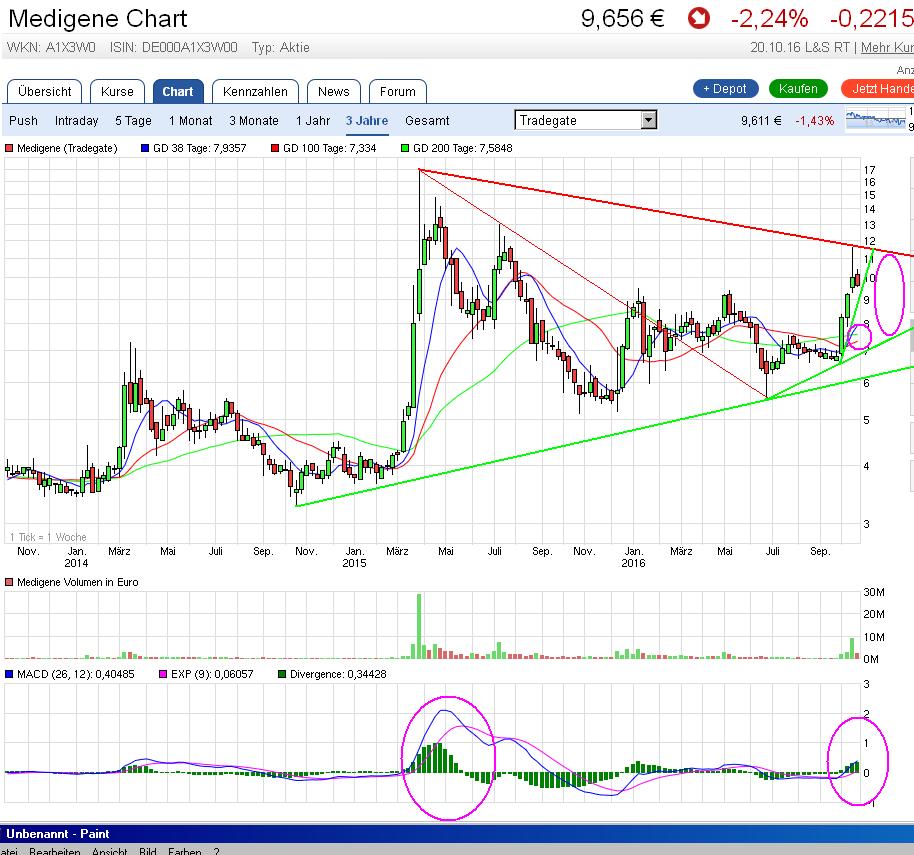Image resolution: width=914 pixels, height=855 pixels.
Task: Set chart range to 5 Tage
Action: point(133,121)
